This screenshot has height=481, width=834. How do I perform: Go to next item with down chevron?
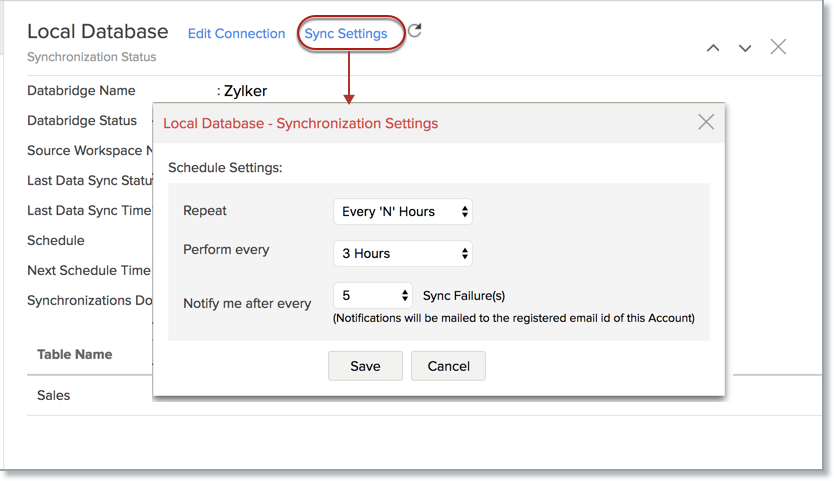pyautogui.click(x=745, y=48)
